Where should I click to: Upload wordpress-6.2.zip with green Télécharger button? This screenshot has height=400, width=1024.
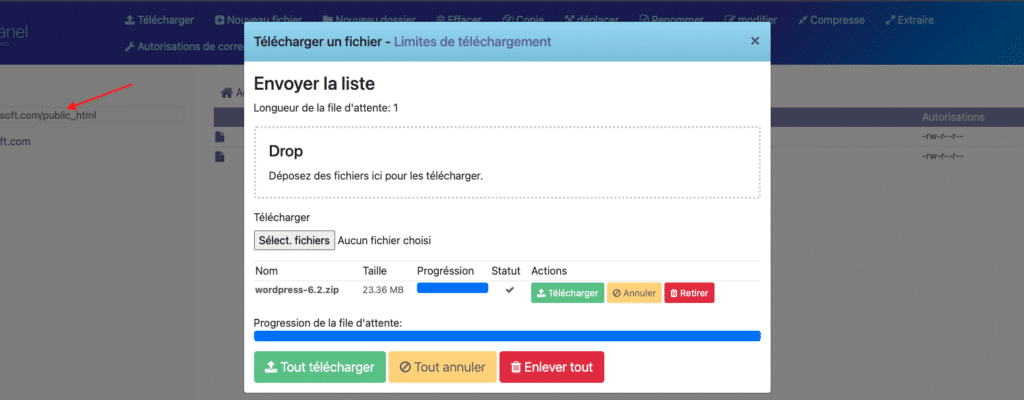tap(568, 293)
